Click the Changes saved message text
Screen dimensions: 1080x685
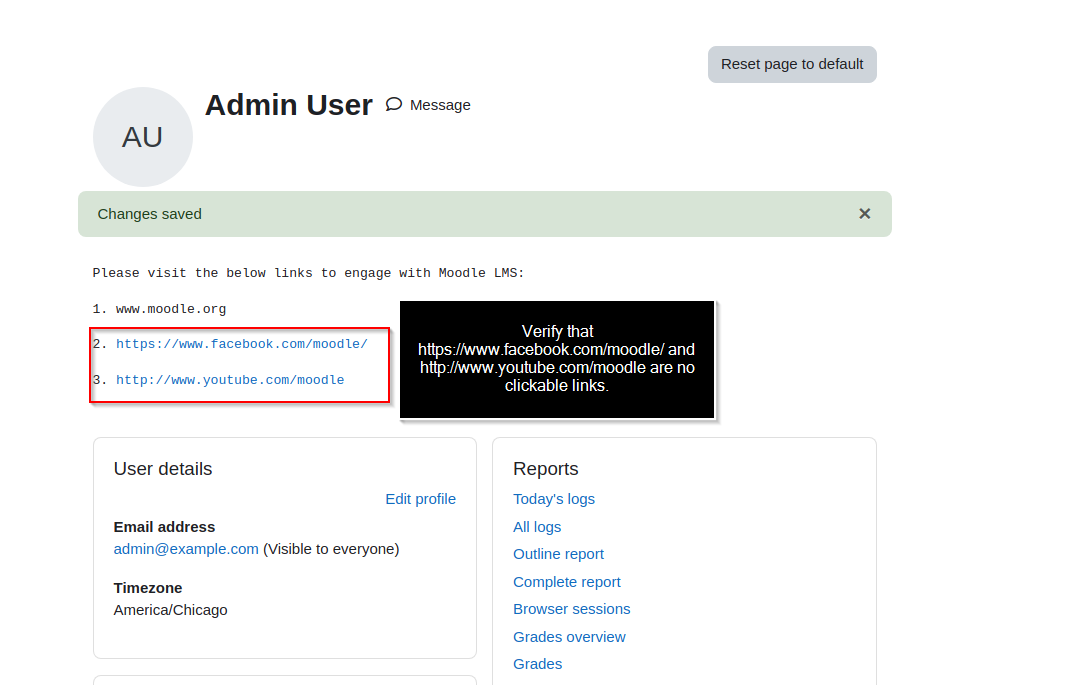[x=149, y=214]
